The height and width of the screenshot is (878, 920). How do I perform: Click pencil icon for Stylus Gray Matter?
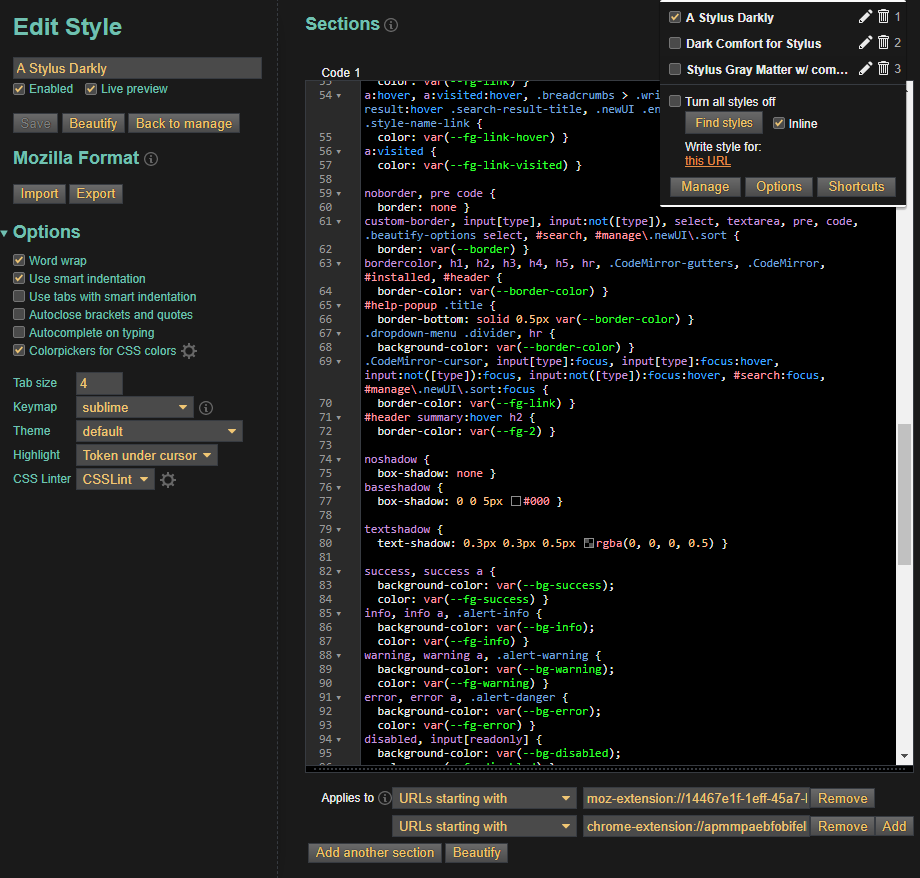pos(866,69)
